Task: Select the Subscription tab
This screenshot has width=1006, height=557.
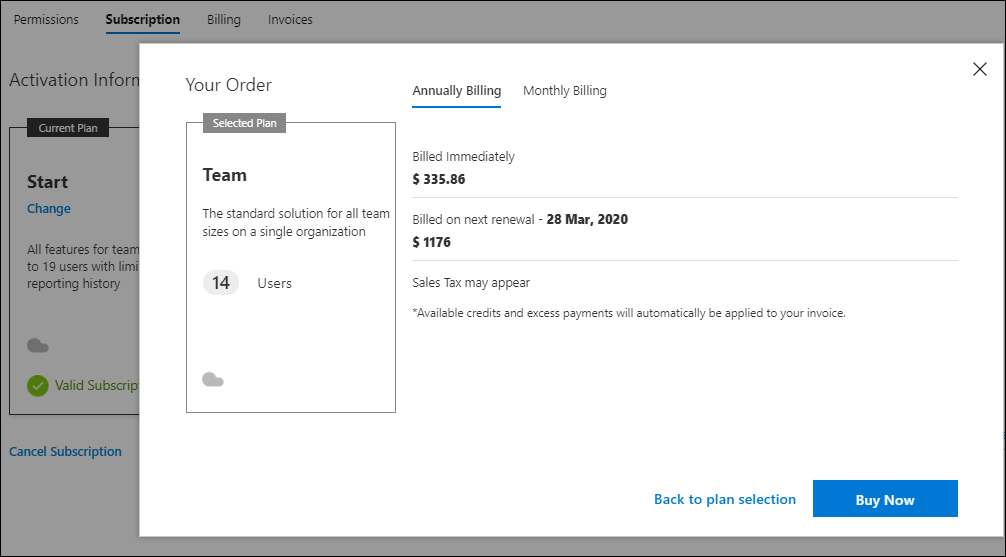Action: pyautogui.click(x=142, y=20)
